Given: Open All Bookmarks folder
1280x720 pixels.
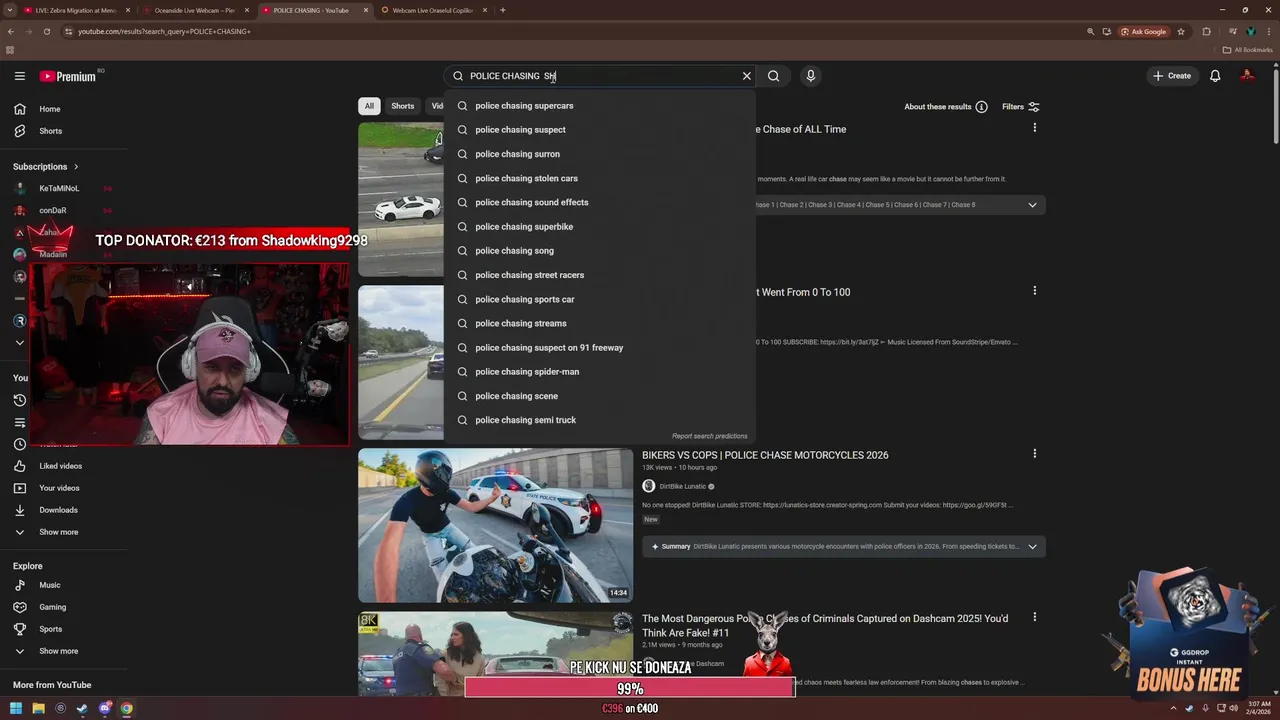Looking at the screenshot, I should point(1247,49).
